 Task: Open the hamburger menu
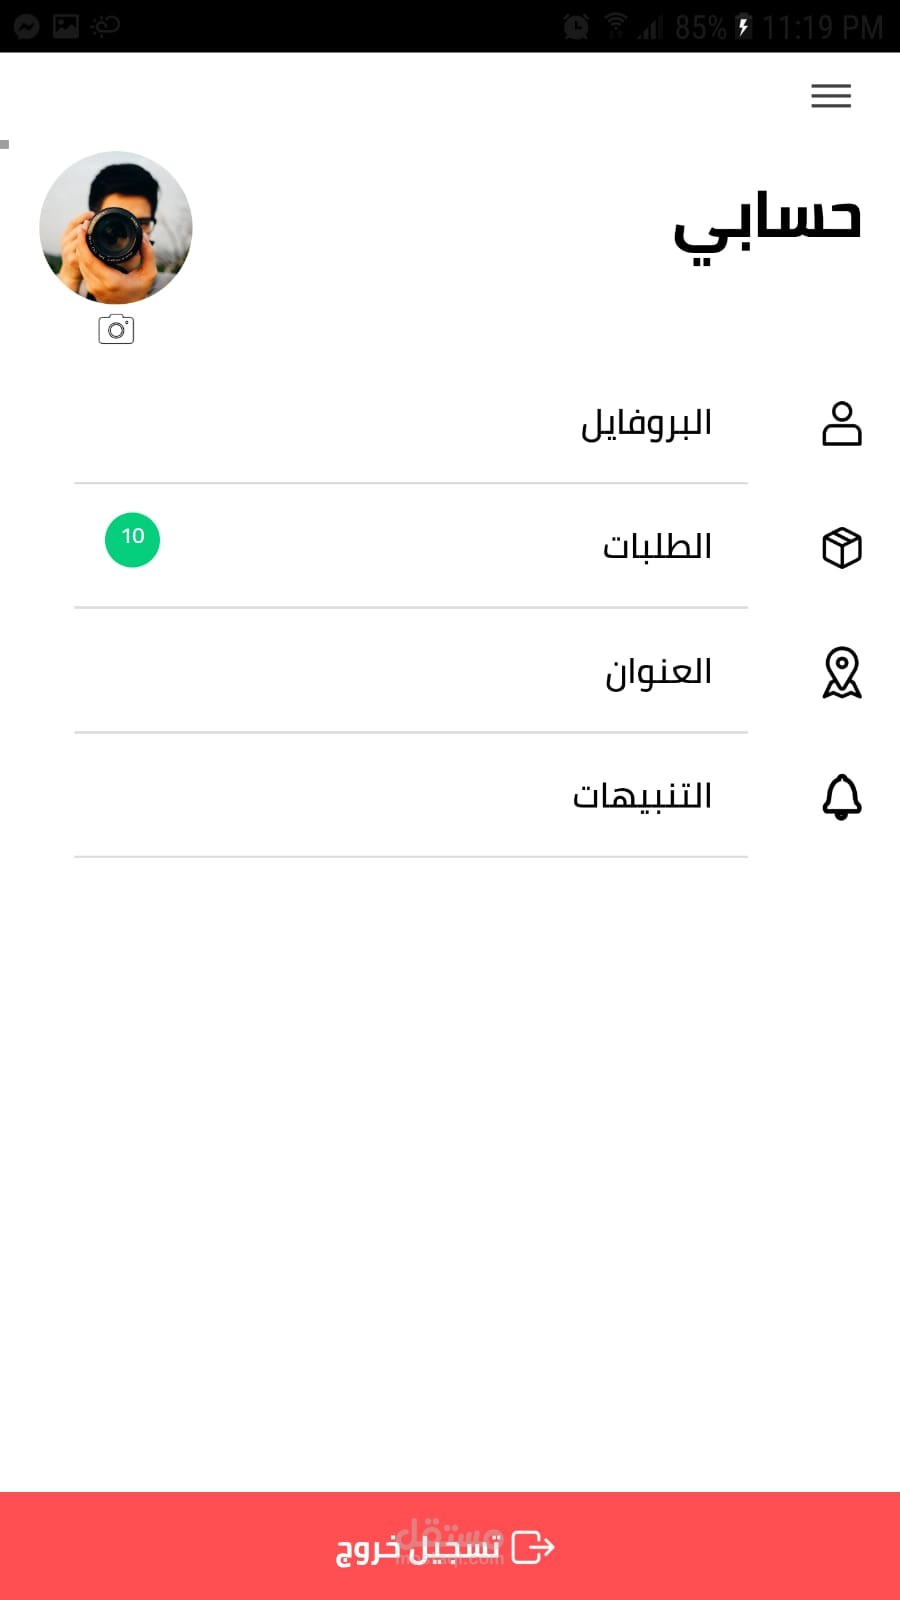831,95
